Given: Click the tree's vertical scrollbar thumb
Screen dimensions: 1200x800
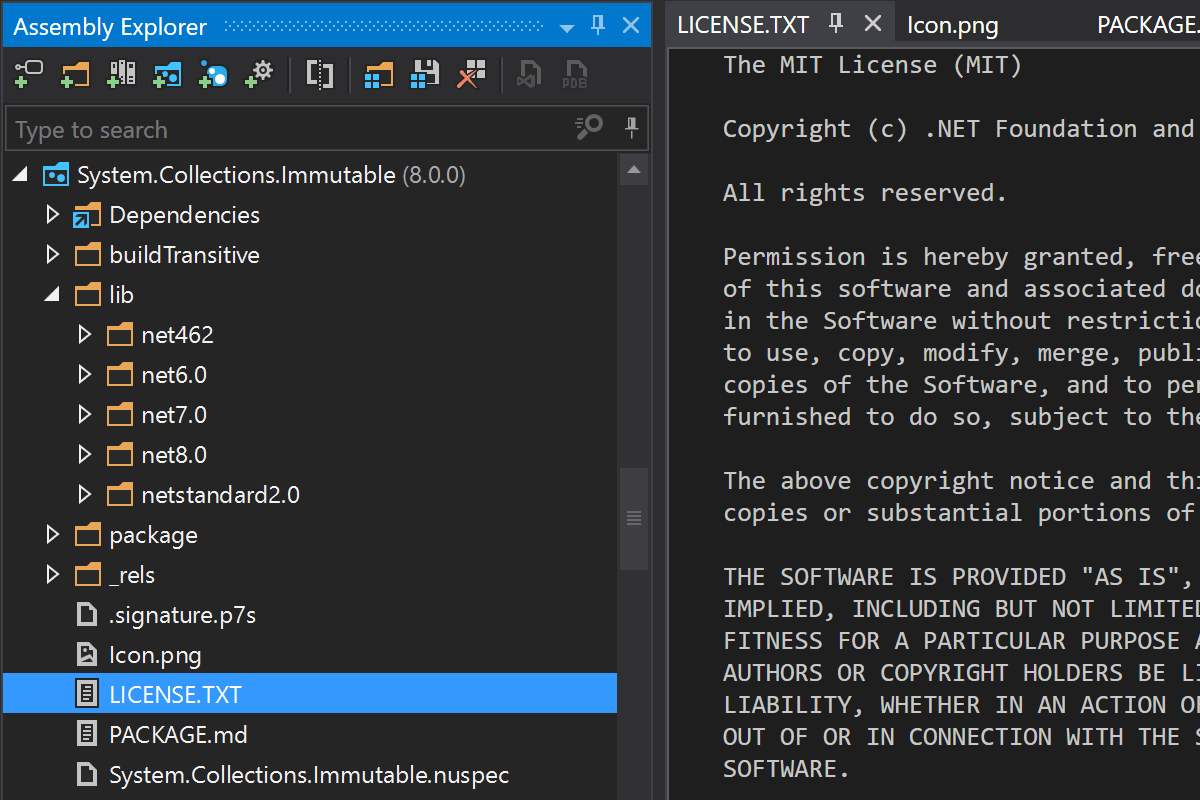Looking at the screenshot, I should pyautogui.click(x=633, y=517).
